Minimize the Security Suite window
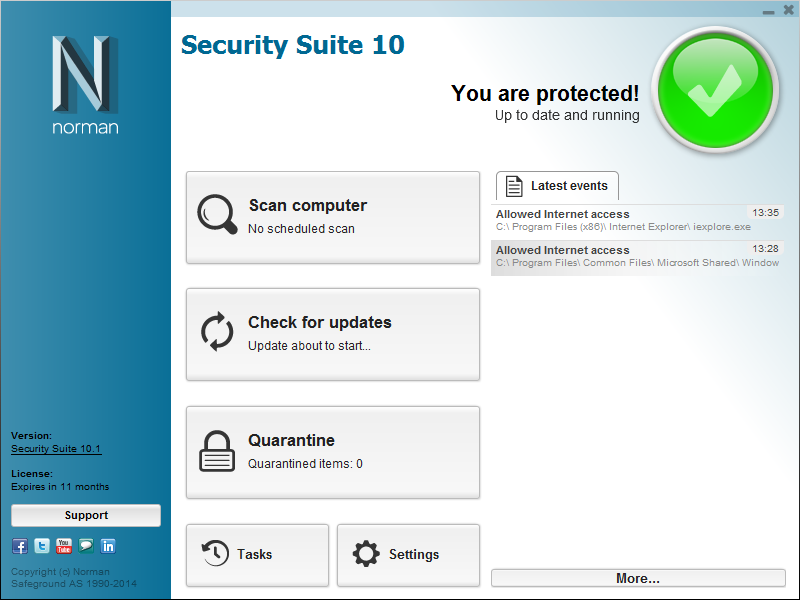The image size is (800, 600). tap(768, 11)
